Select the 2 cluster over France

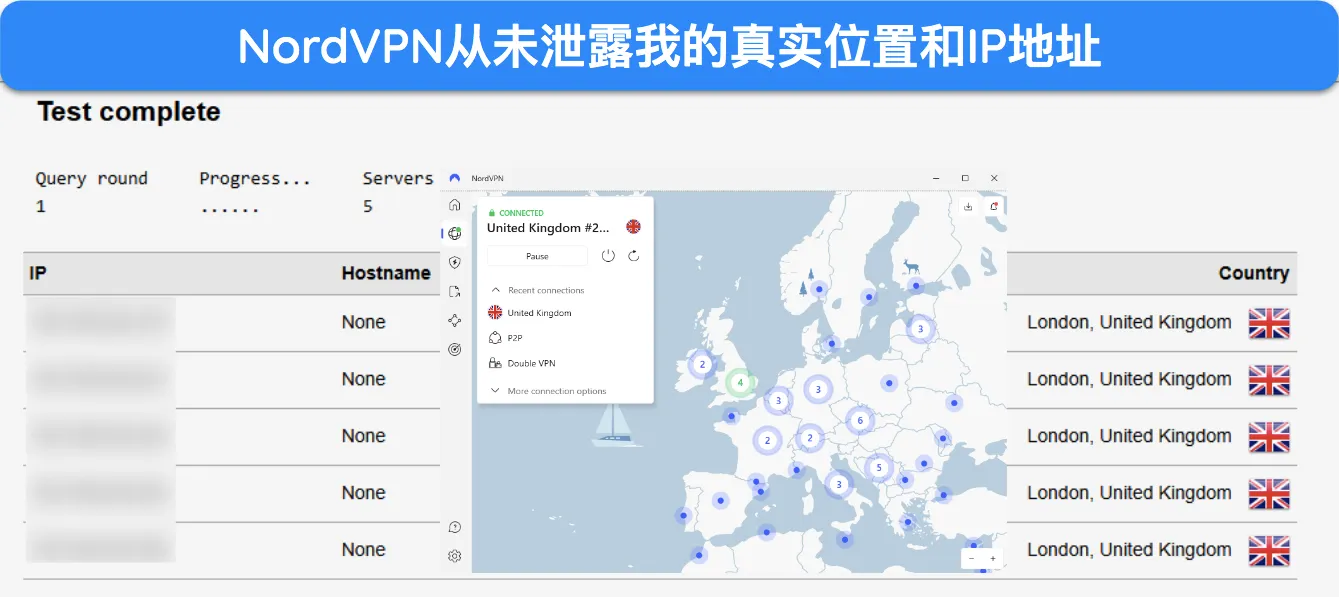767,440
